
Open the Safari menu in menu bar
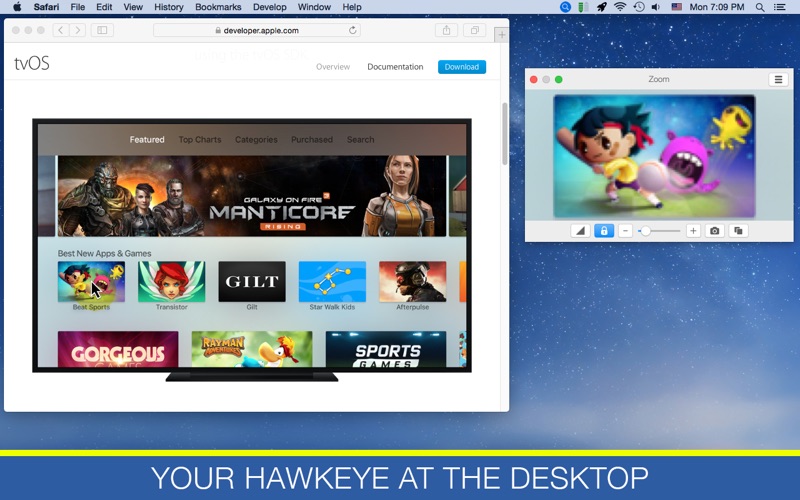pyautogui.click(x=46, y=7)
